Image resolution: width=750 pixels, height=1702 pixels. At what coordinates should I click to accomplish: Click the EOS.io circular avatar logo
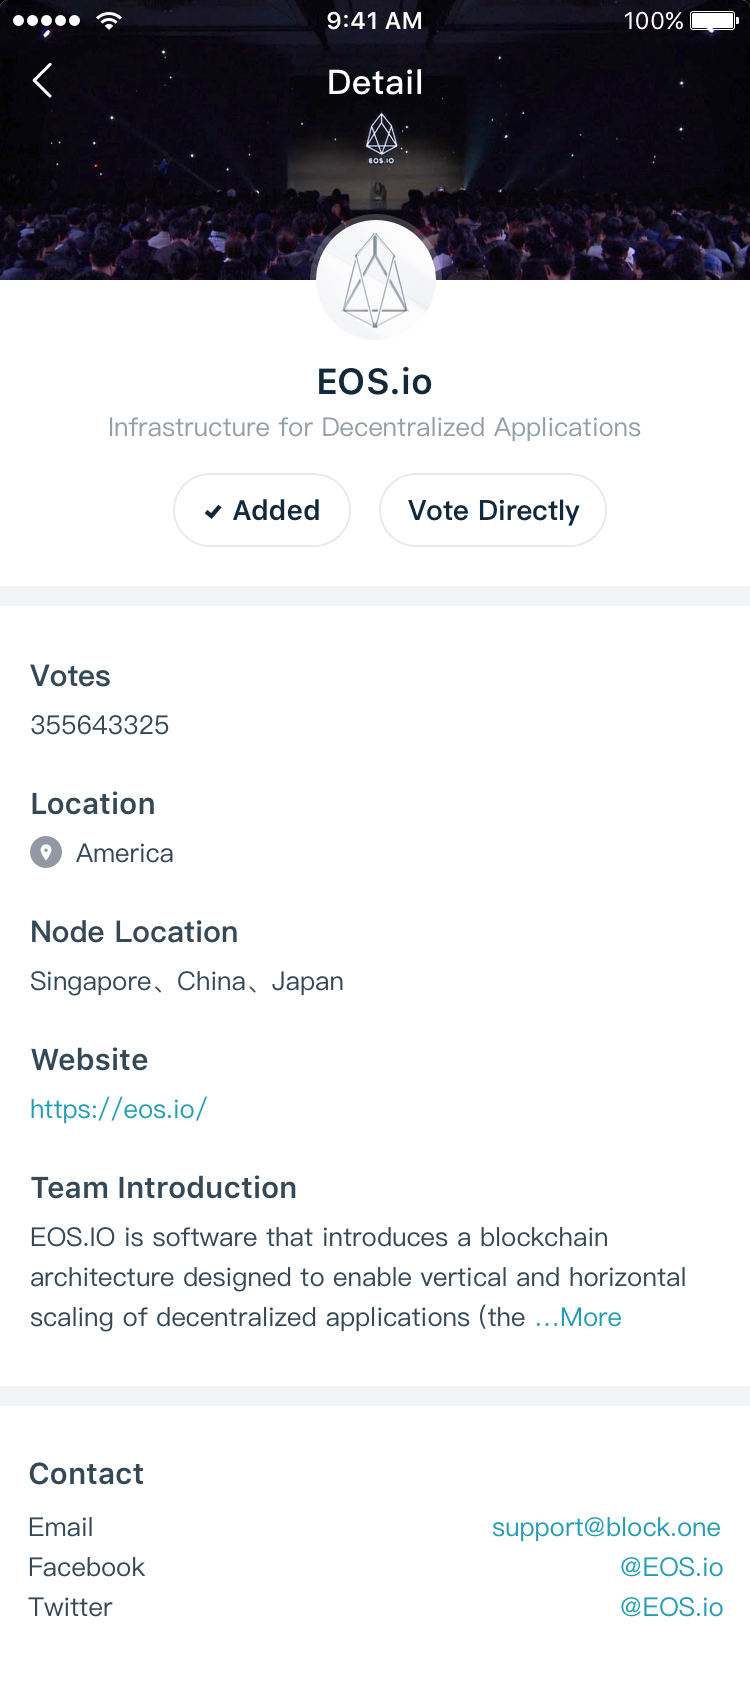click(x=375, y=281)
